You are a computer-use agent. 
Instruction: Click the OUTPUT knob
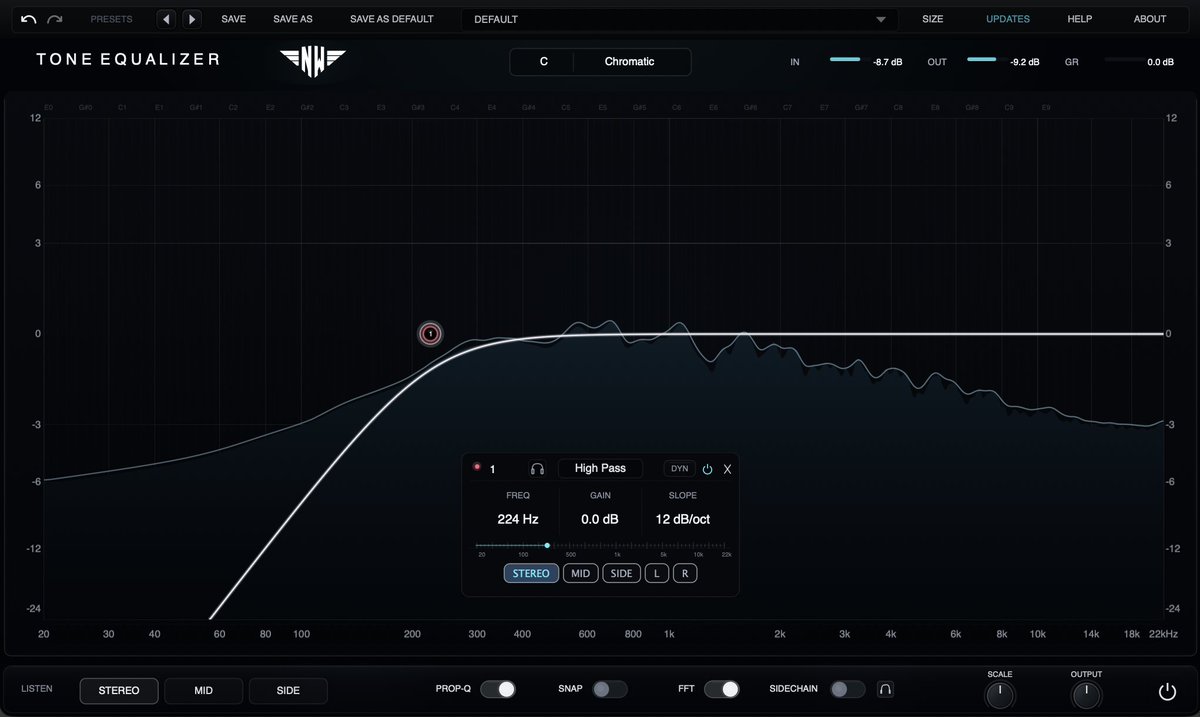point(1086,695)
